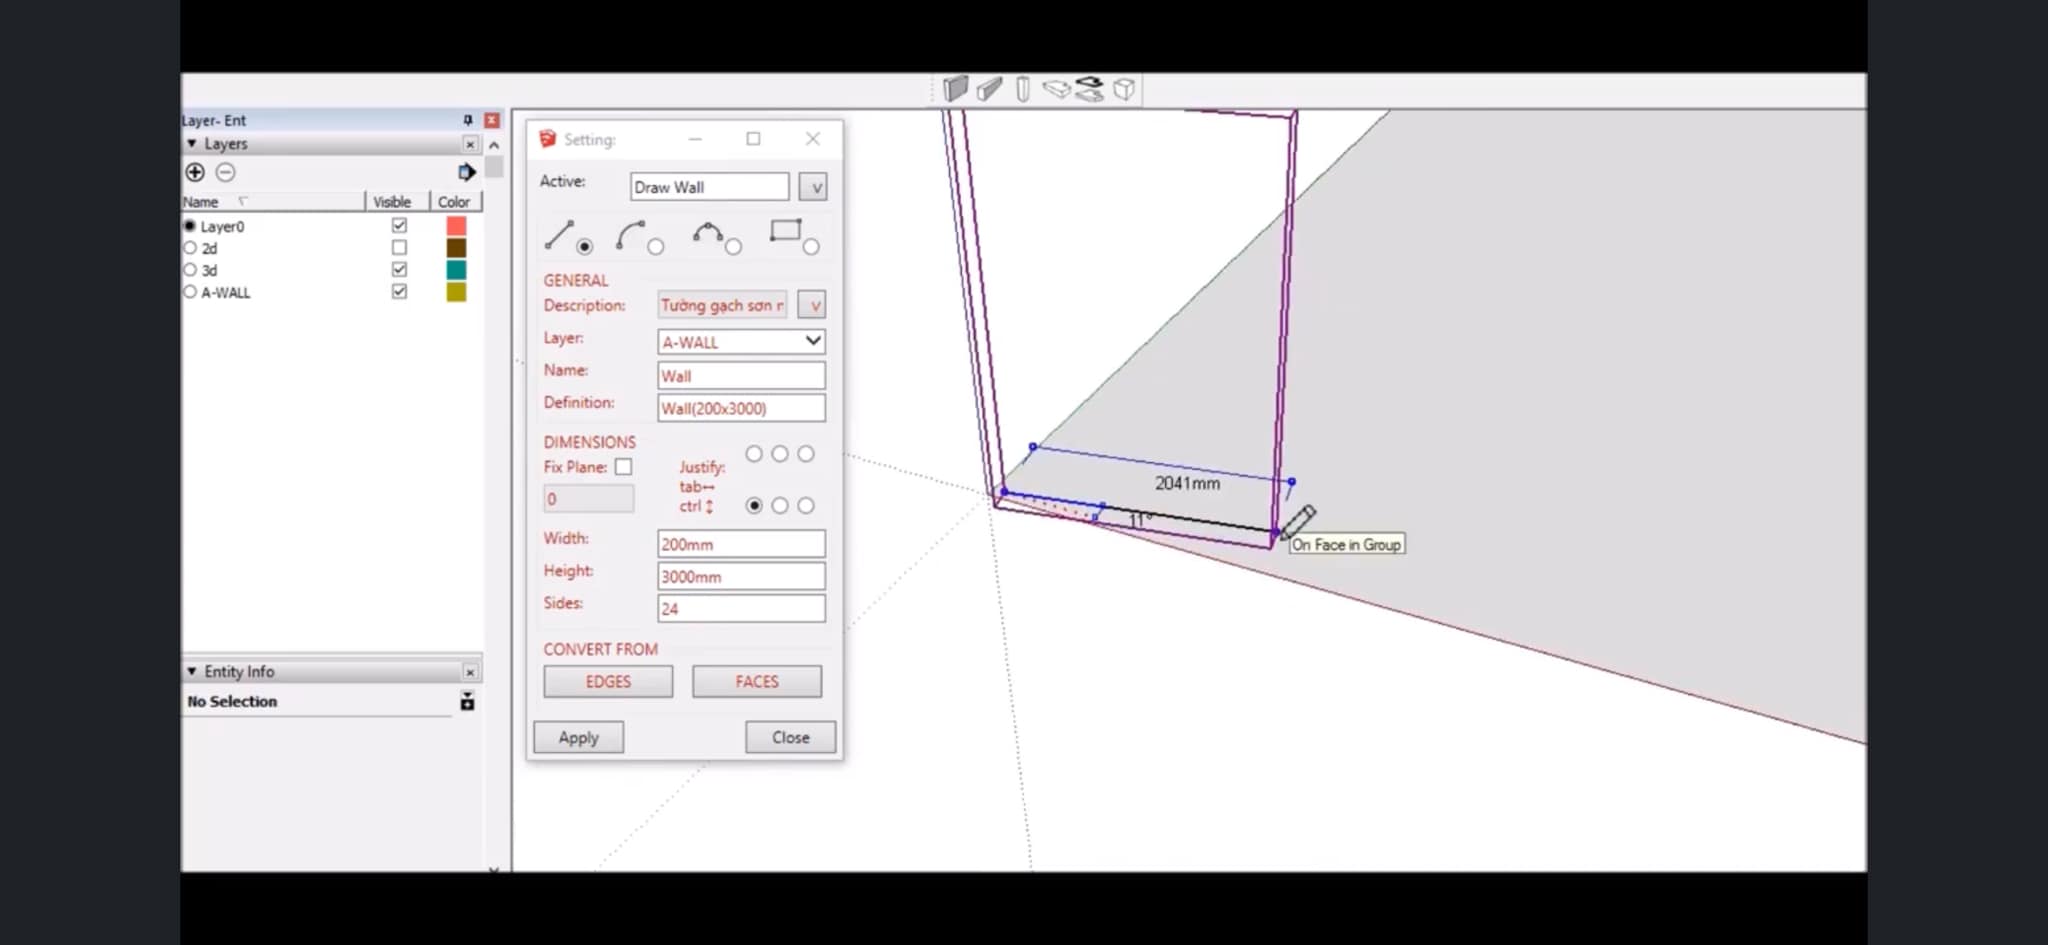Collapse the Layers panel triangle

pyautogui.click(x=192, y=144)
